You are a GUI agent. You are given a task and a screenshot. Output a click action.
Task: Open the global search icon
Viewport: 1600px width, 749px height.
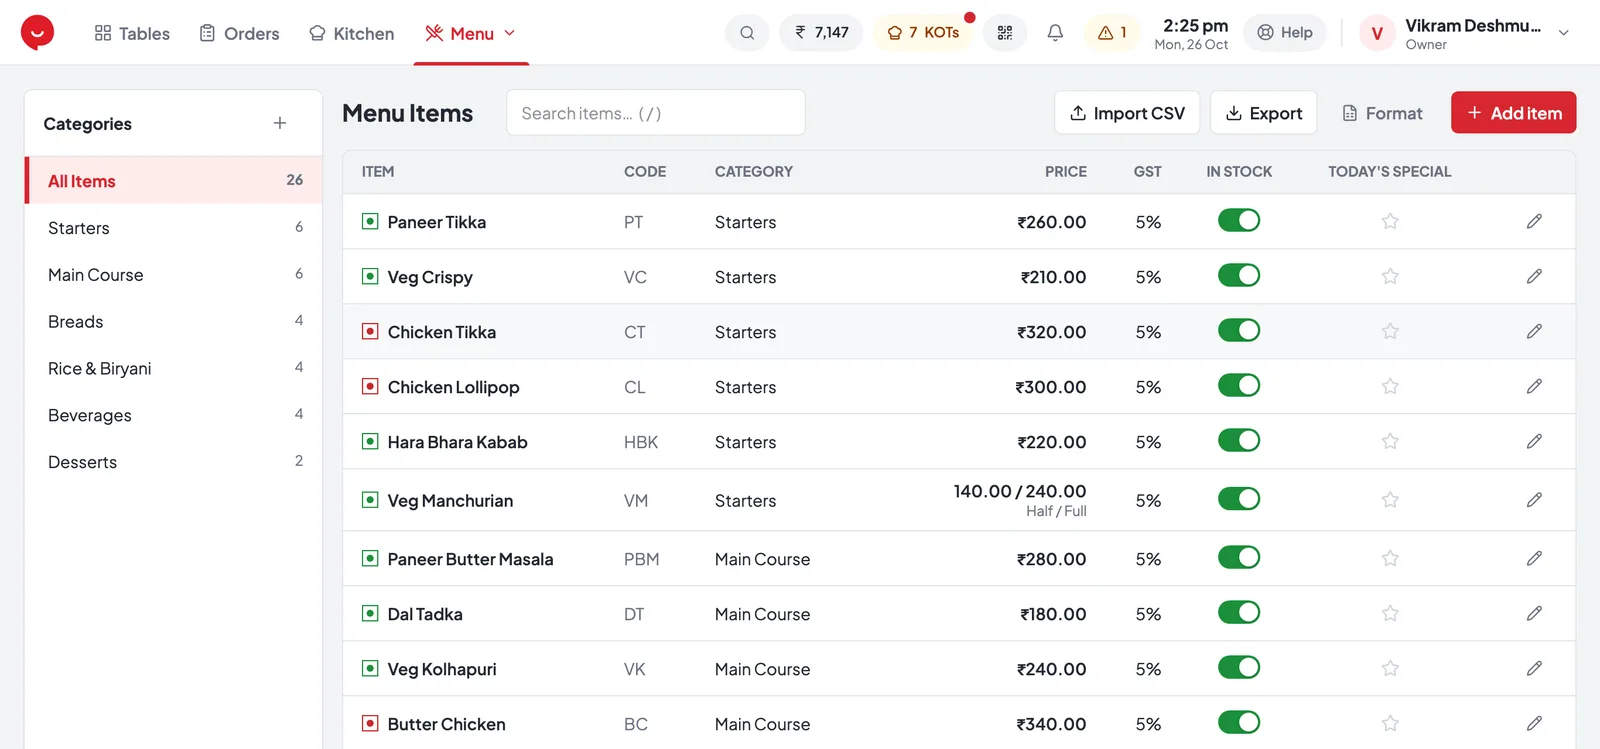(x=747, y=33)
